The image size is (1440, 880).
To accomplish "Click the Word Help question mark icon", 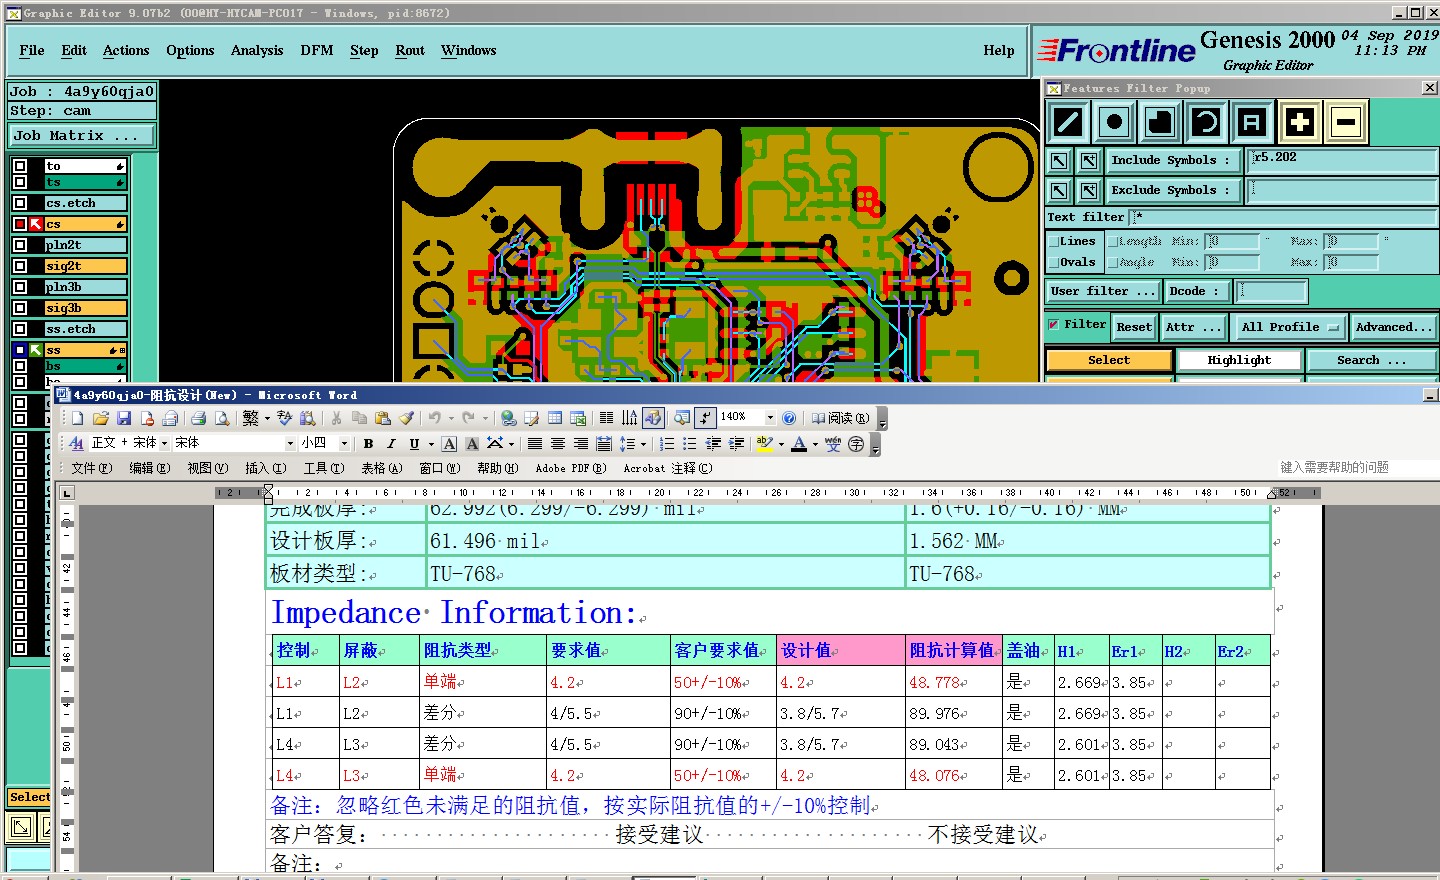I will click(789, 418).
